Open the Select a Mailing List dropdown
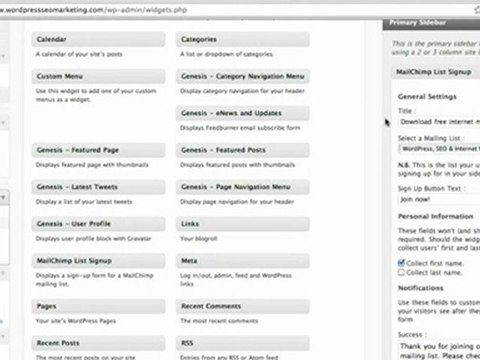 (x=439, y=149)
